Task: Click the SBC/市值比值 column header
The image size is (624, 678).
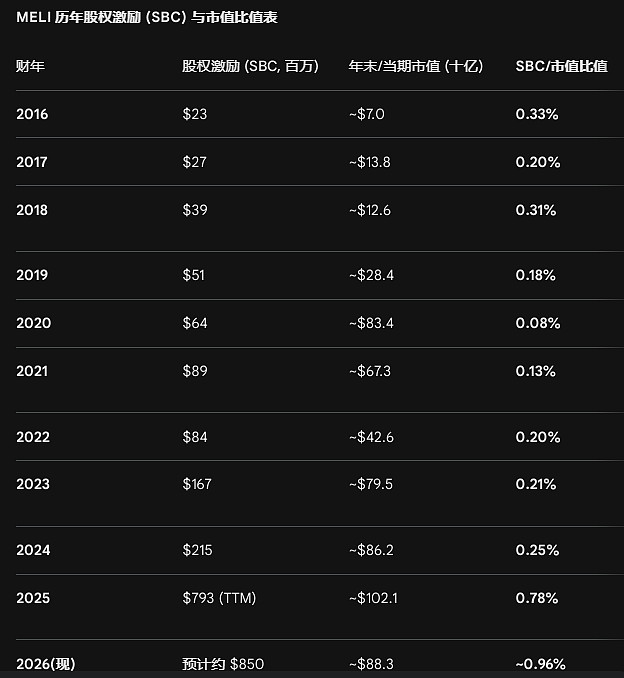Action: coord(561,66)
